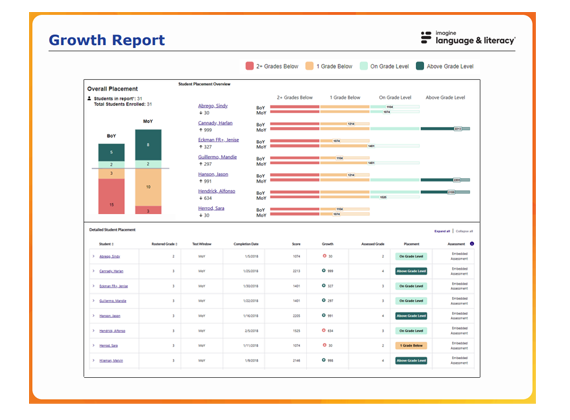570x420 pixels.
Task: Click the BoY red segment labeled 15
Action: (111, 196)
